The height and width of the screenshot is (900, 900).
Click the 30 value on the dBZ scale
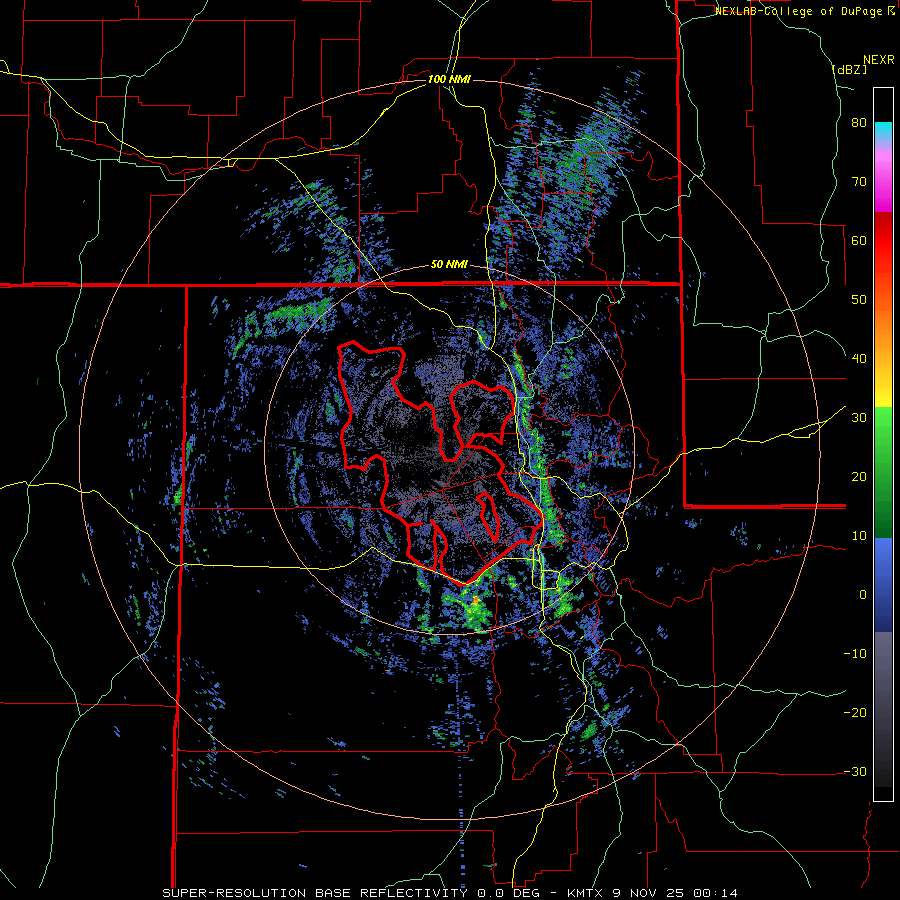tap(859, 418)
